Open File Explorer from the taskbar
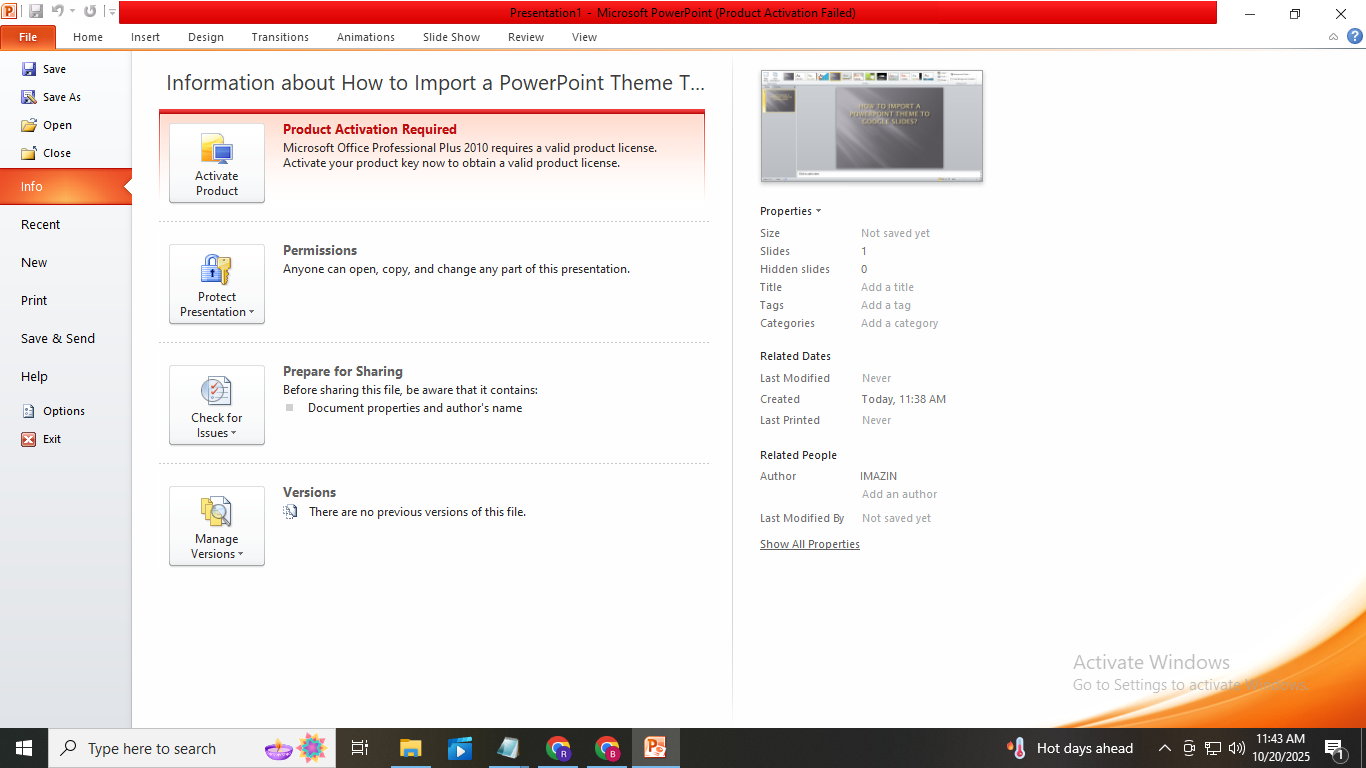 click(x=410, y=748)
